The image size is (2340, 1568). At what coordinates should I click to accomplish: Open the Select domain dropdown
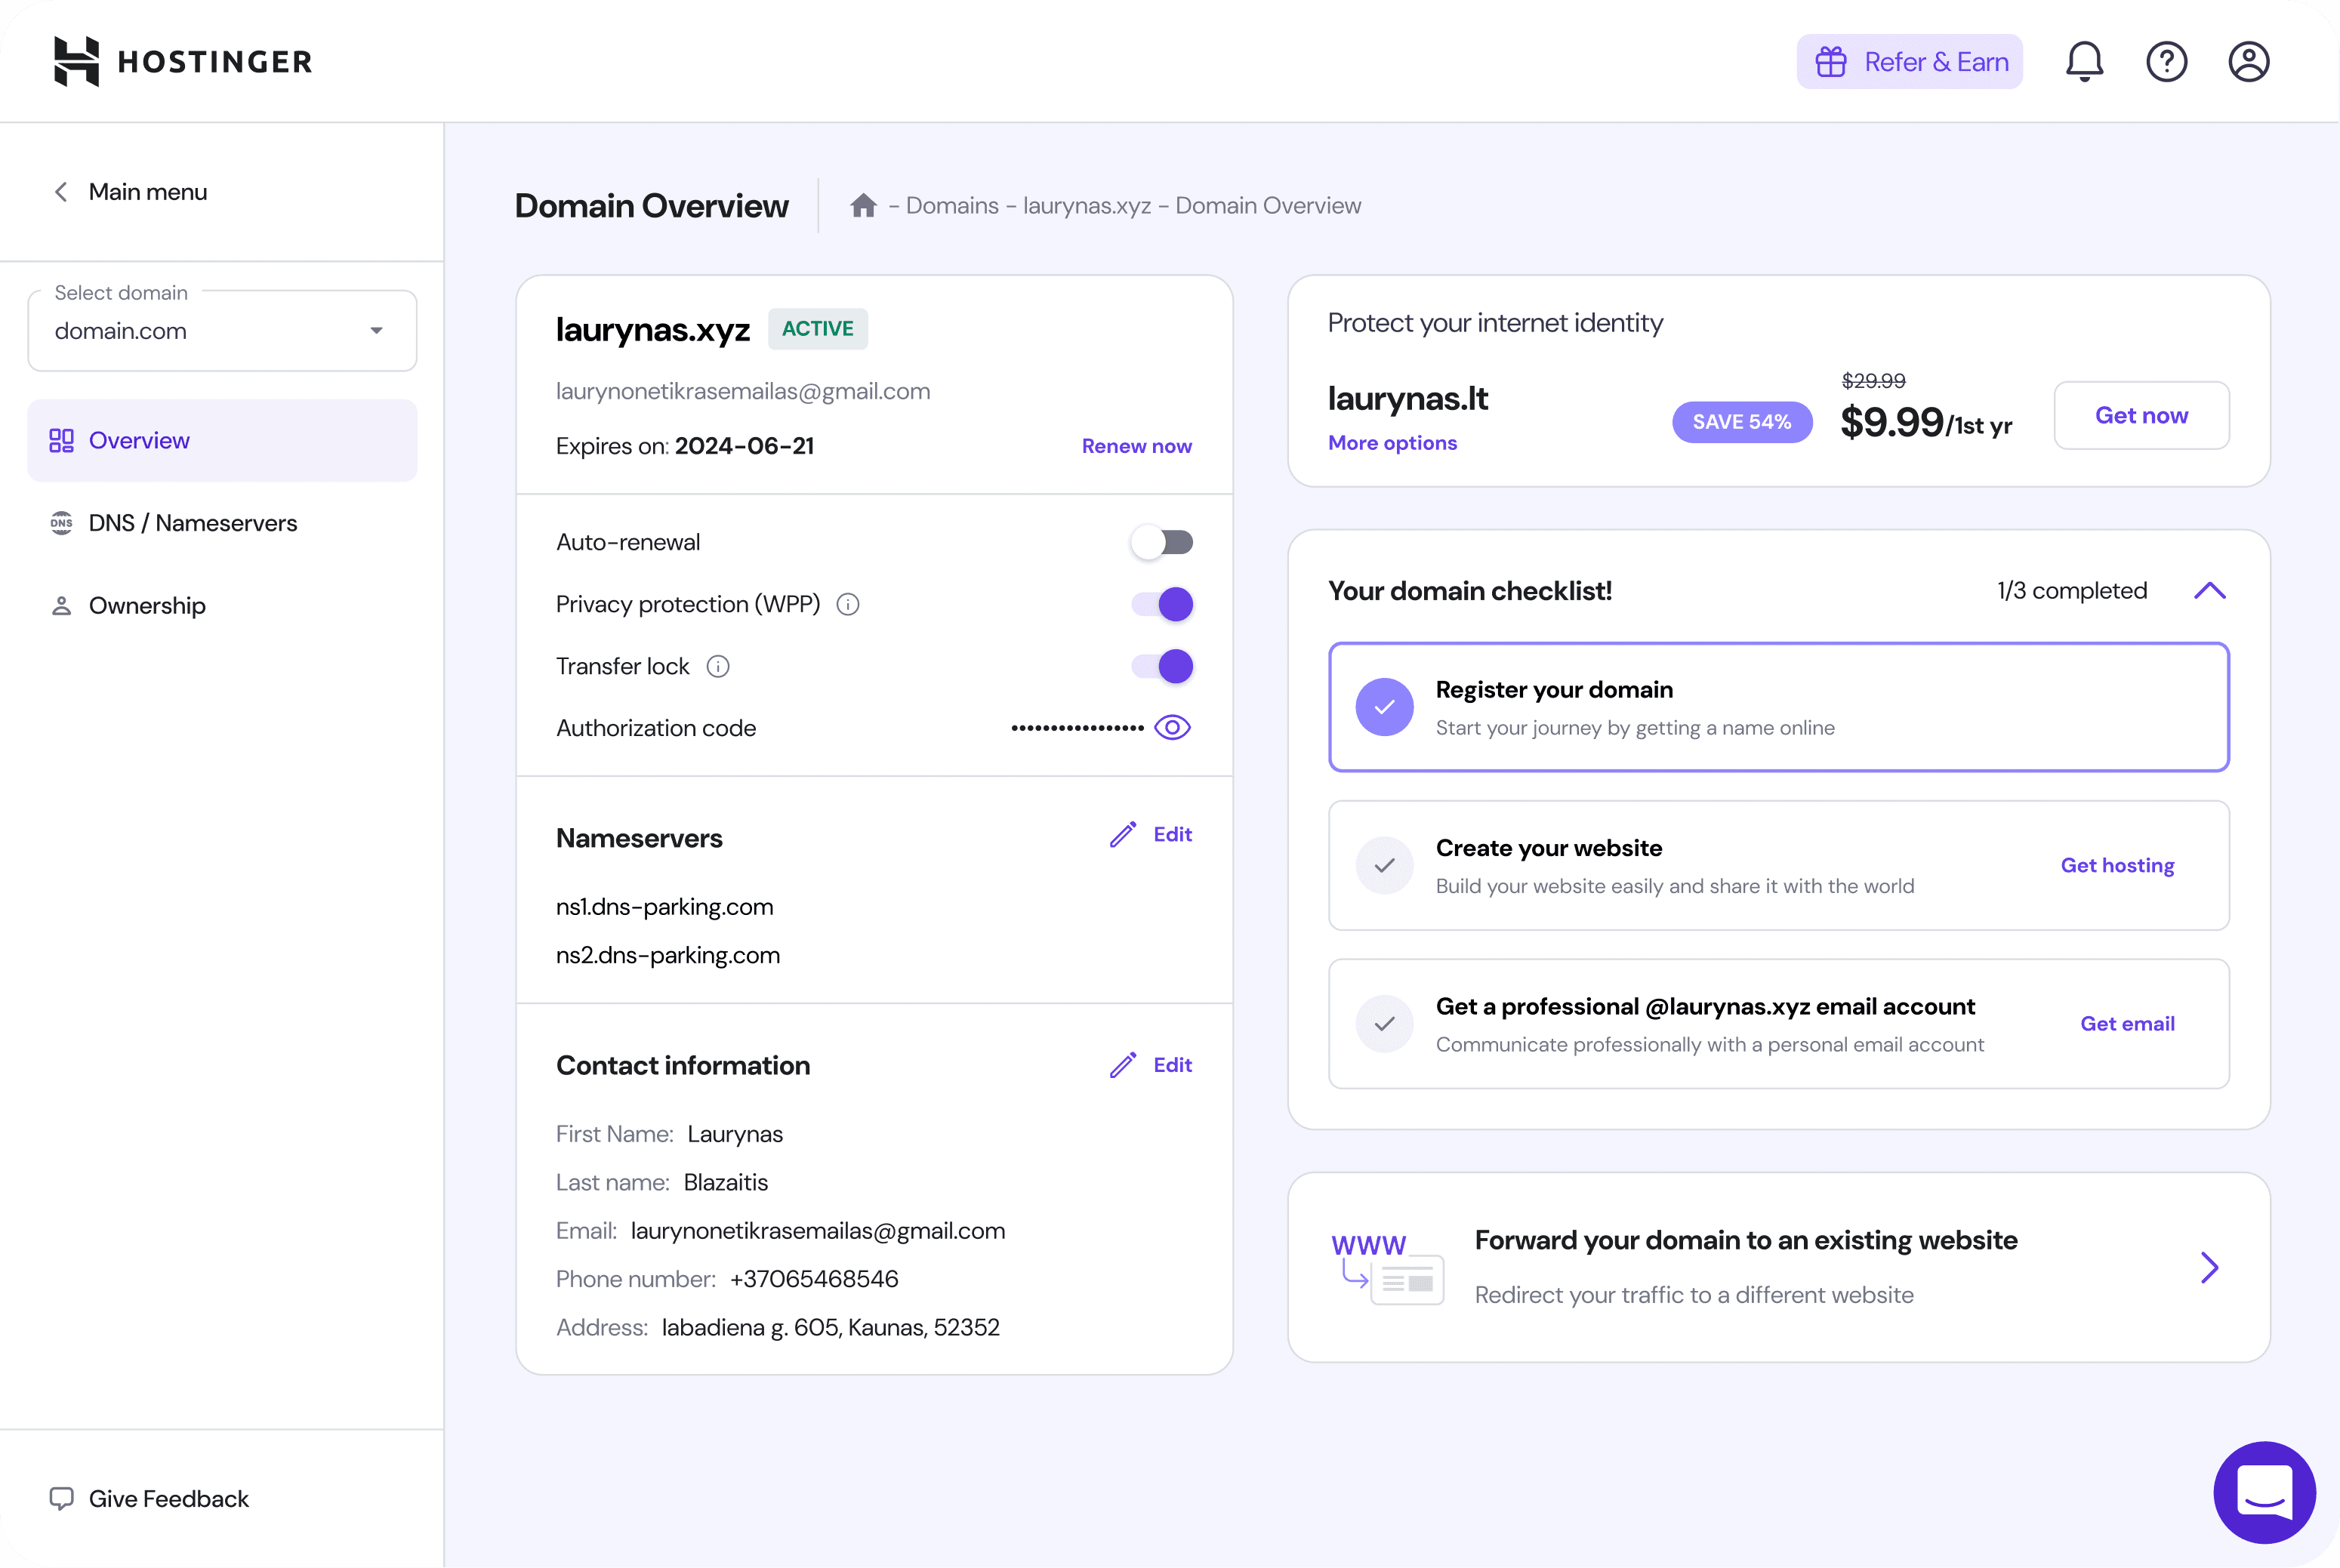click(222, 331)
